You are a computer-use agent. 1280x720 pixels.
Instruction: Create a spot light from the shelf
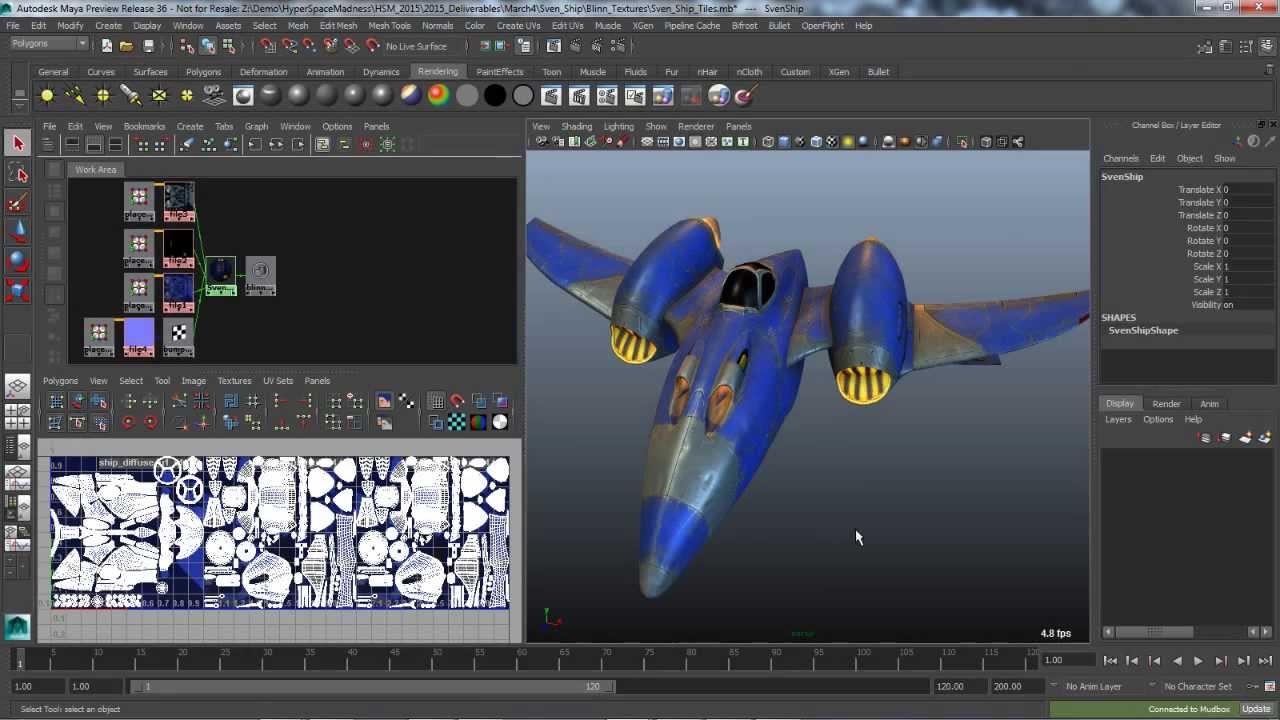coord(131,96)
